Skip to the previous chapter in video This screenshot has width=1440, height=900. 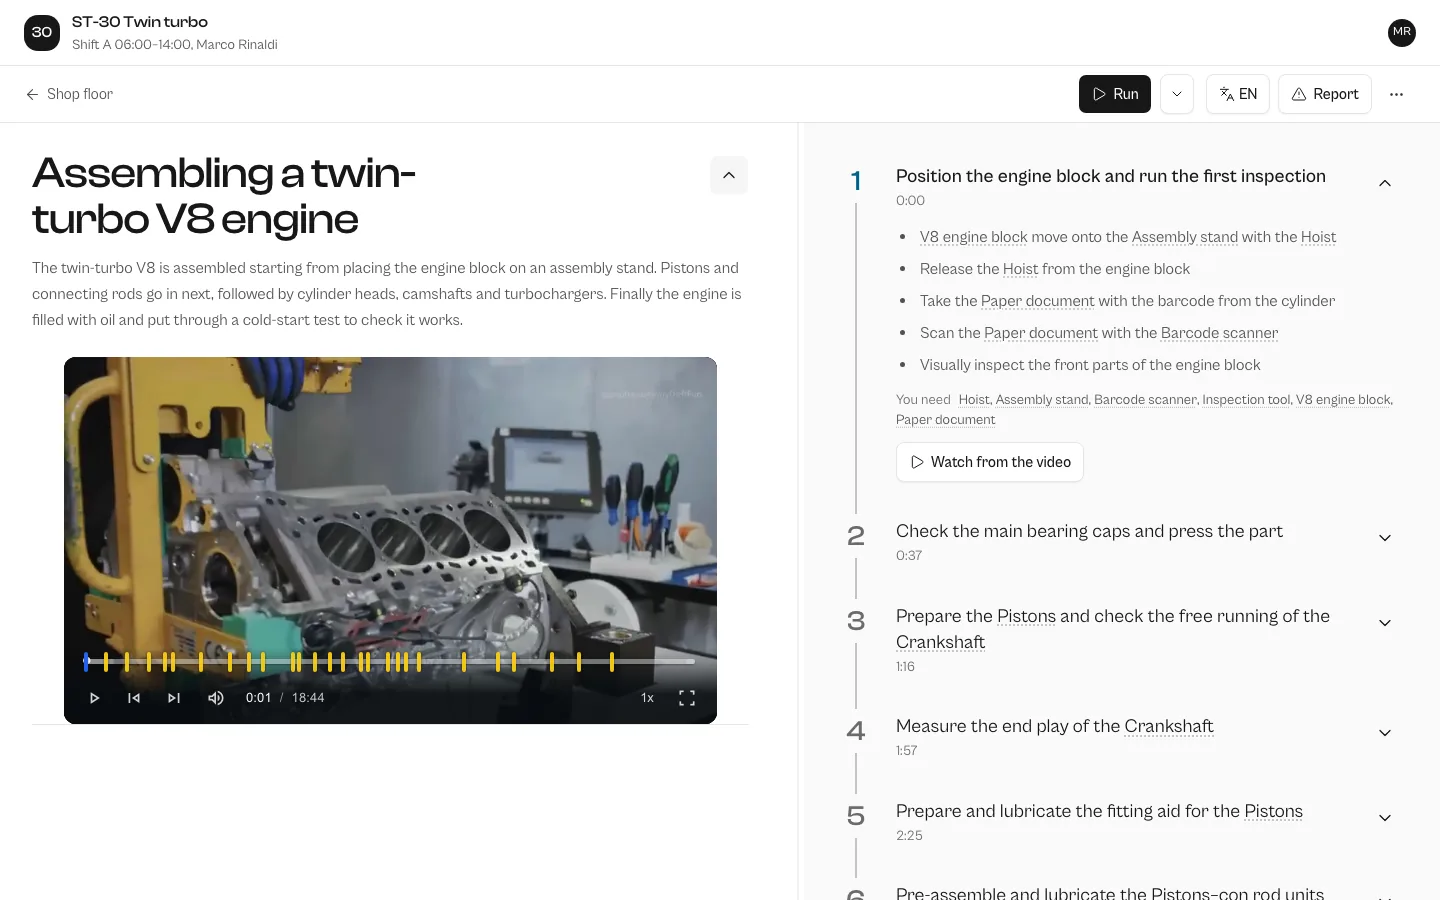click(x=134, y=698)
